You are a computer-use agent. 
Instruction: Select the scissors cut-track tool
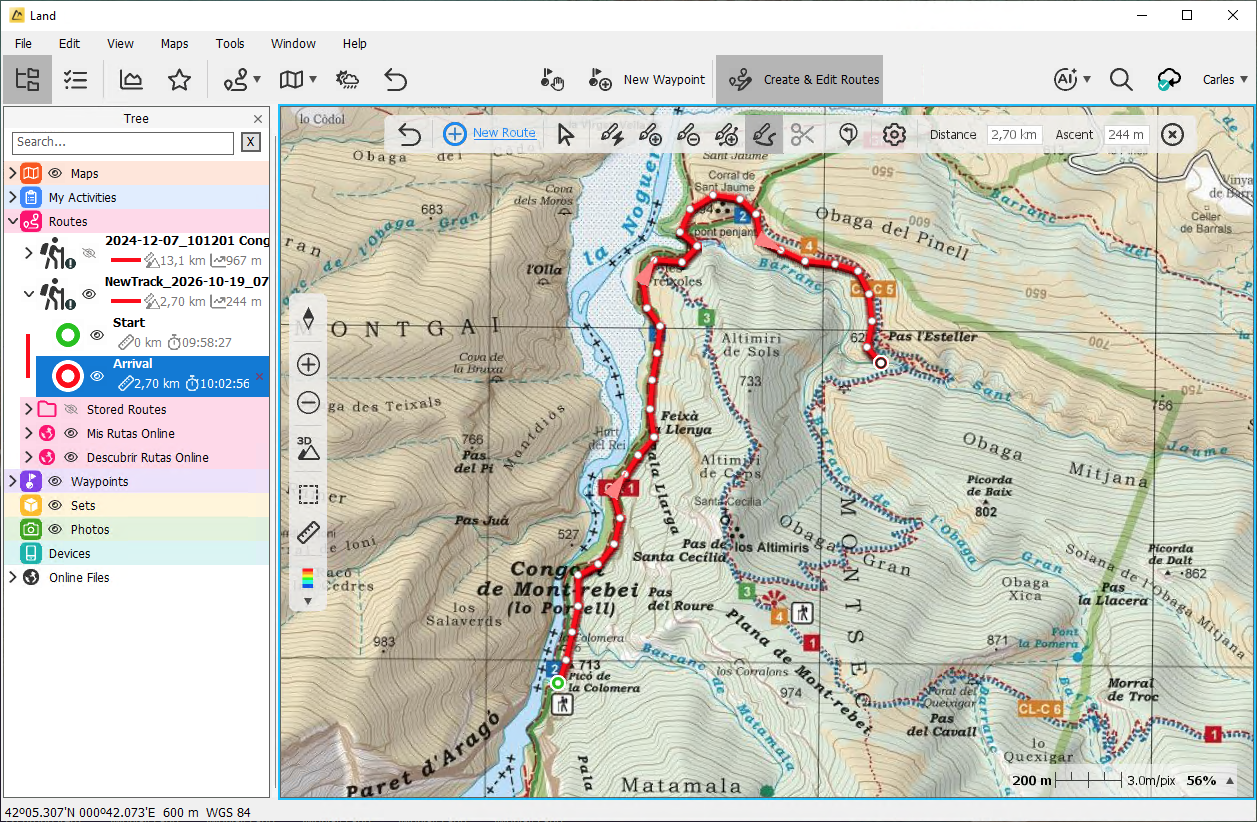(802, 134)
